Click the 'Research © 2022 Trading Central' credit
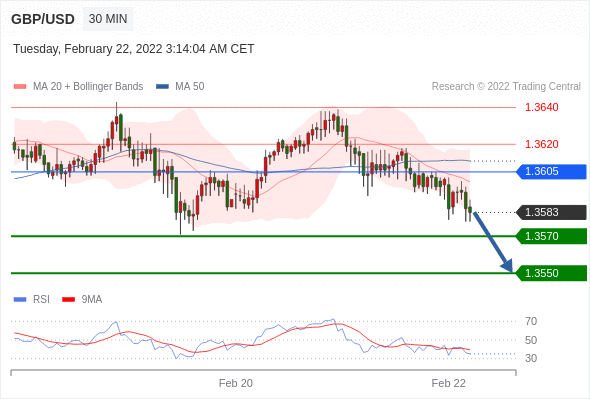The height and width of the screenshot is (400, 590). click(506, 87)
